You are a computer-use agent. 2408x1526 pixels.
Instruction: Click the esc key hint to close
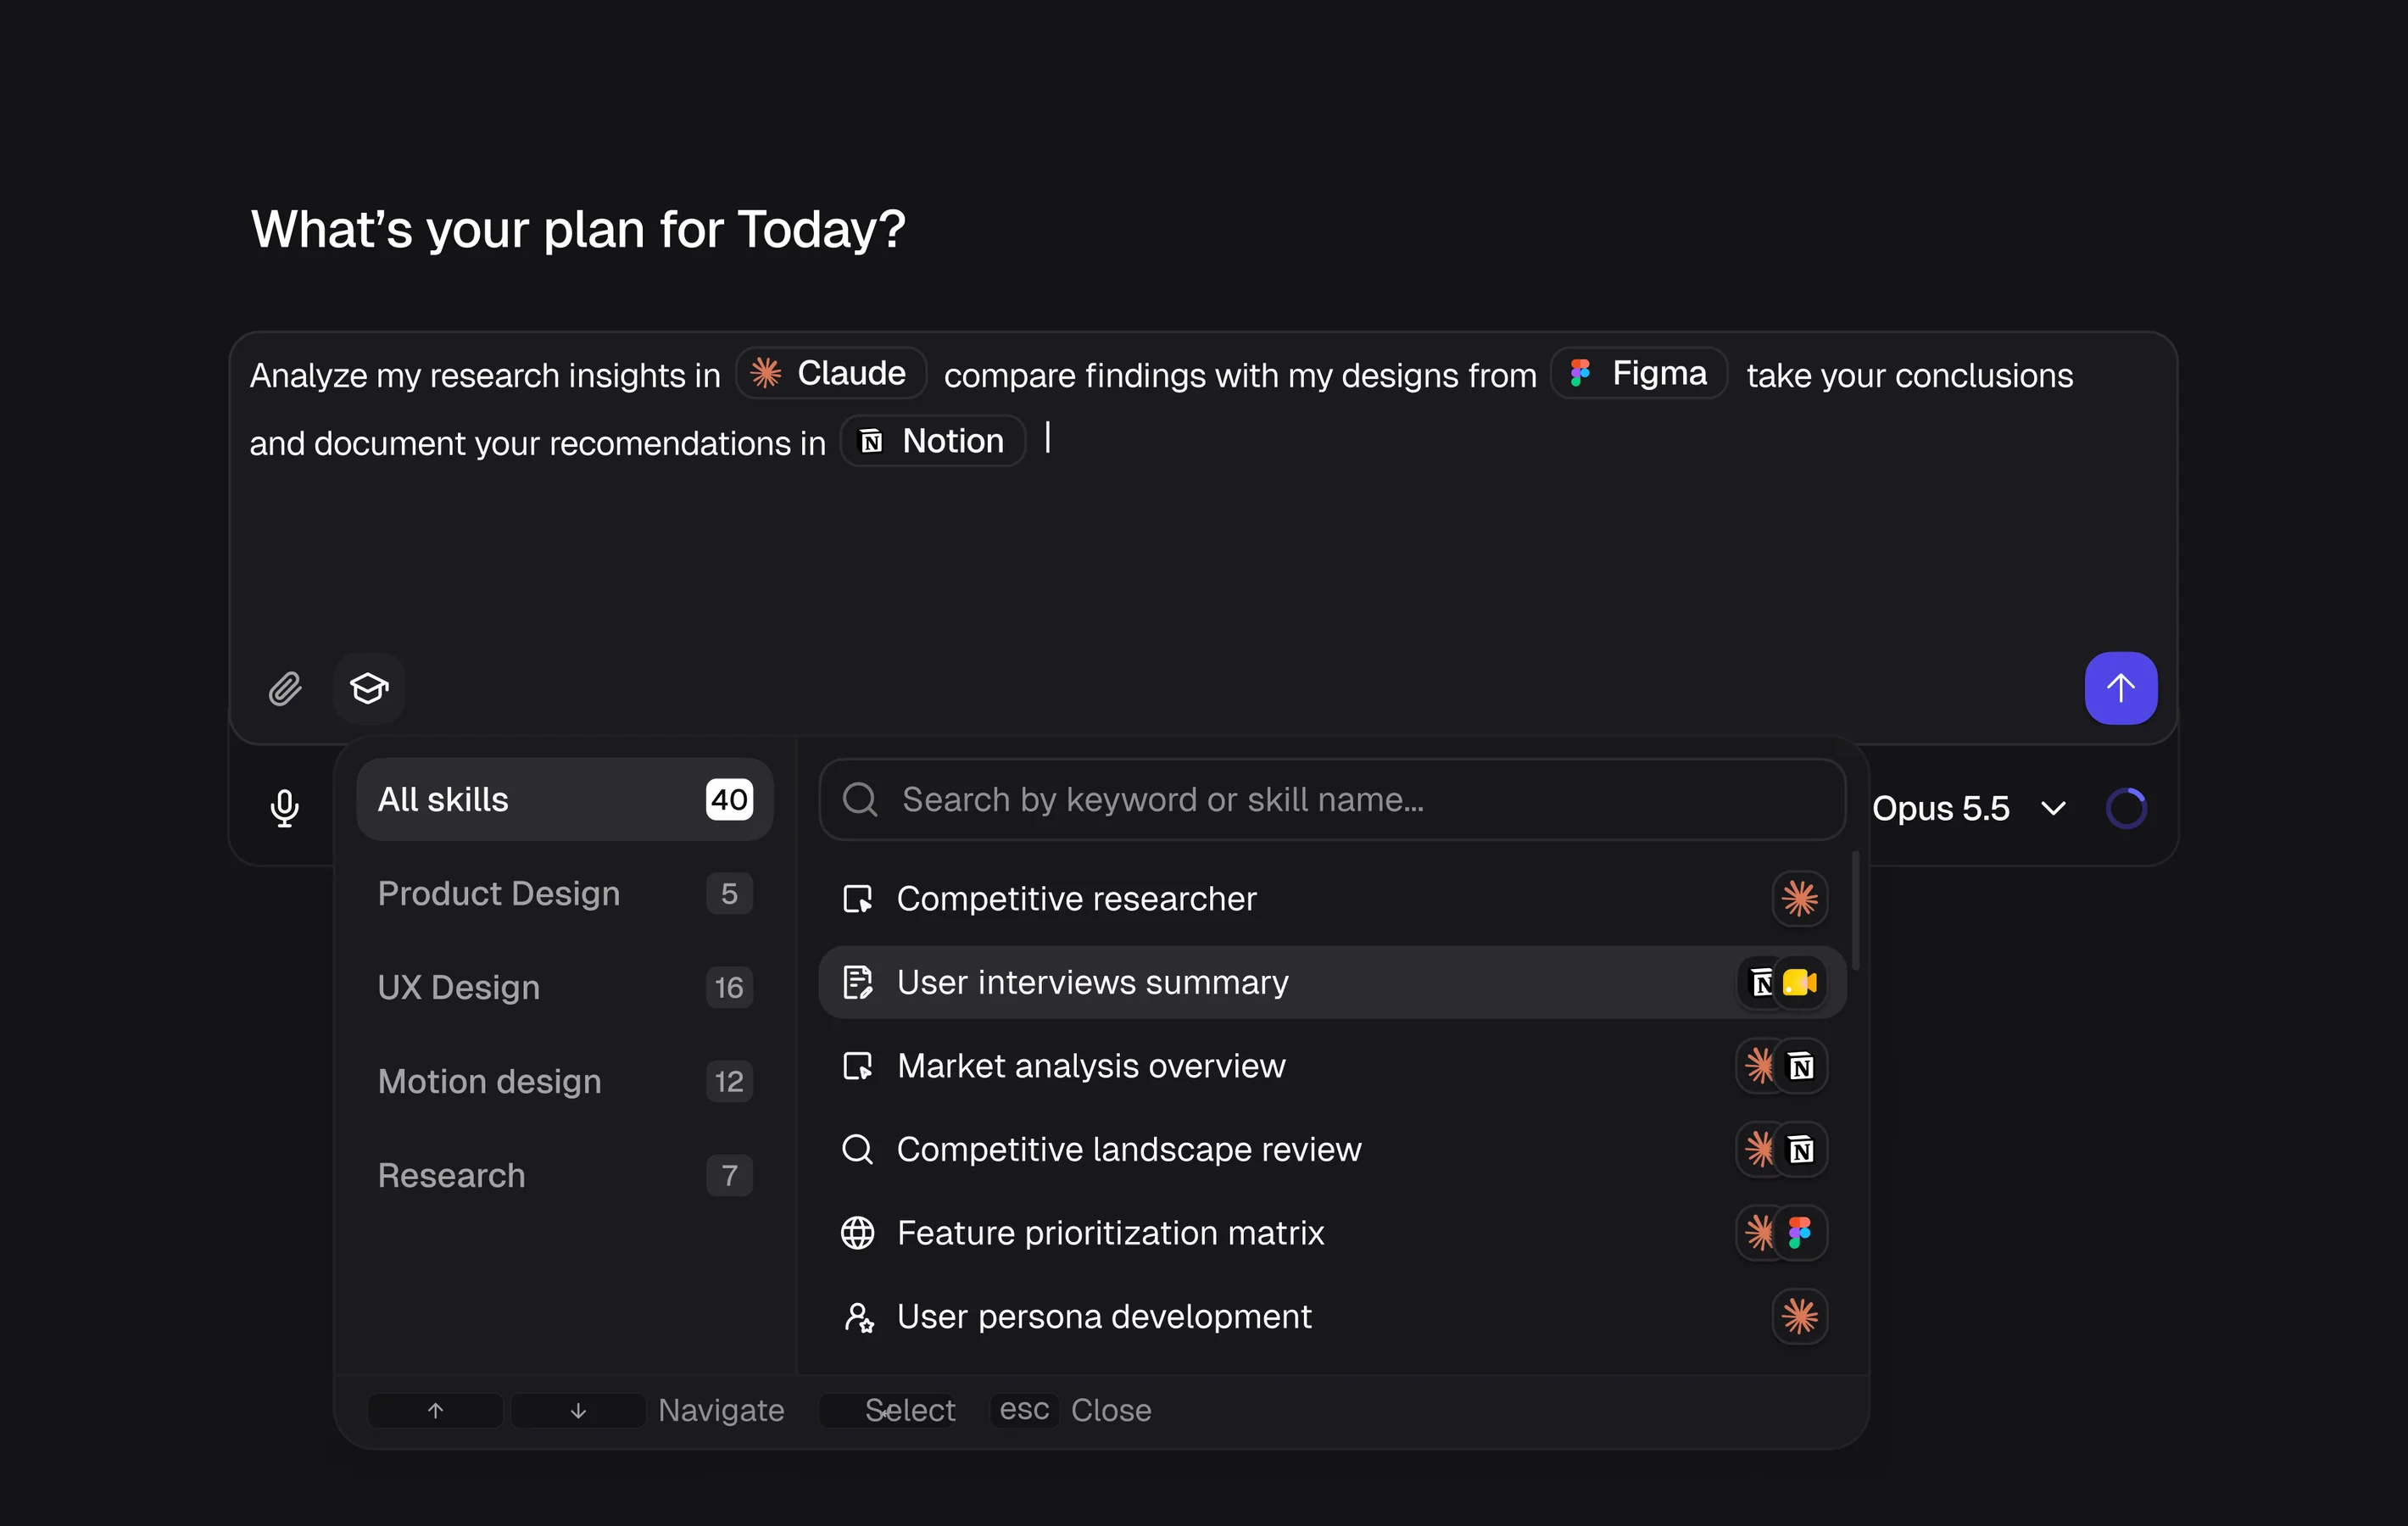pyautogui.click(x=1024, y=1409)
